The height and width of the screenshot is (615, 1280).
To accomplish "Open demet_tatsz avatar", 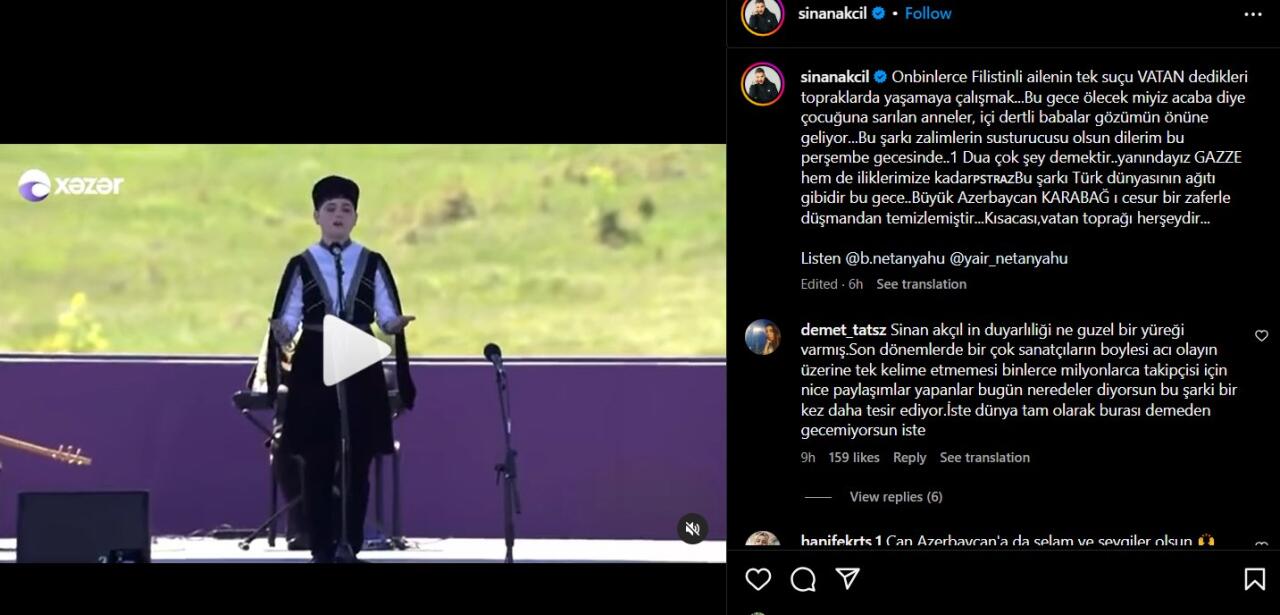I will pyautogui.click(x=762, y=338).
